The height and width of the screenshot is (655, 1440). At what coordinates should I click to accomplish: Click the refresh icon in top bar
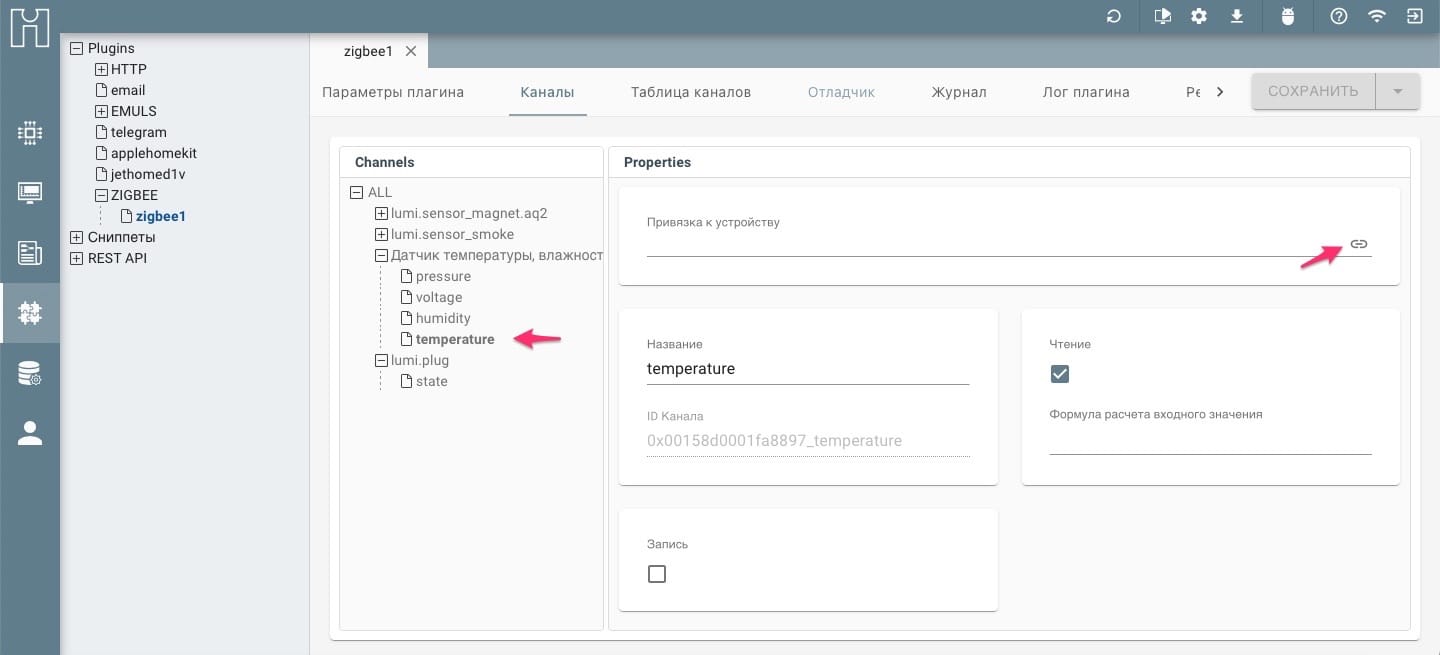point(1113,17)
